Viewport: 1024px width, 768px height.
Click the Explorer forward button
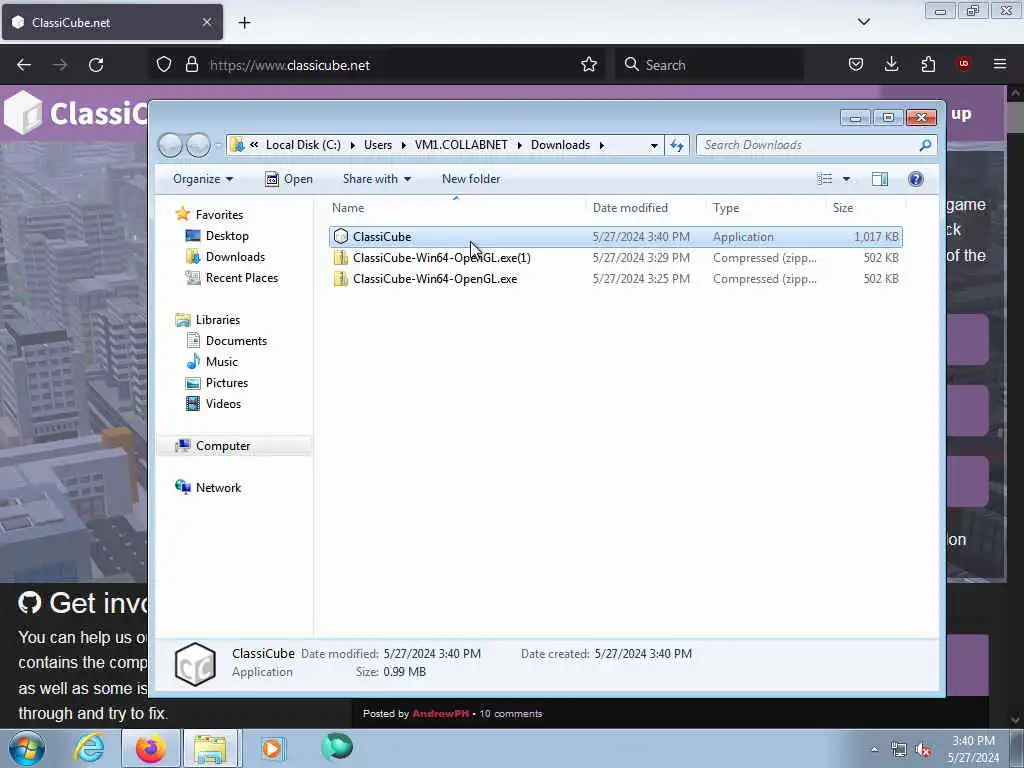198,145
